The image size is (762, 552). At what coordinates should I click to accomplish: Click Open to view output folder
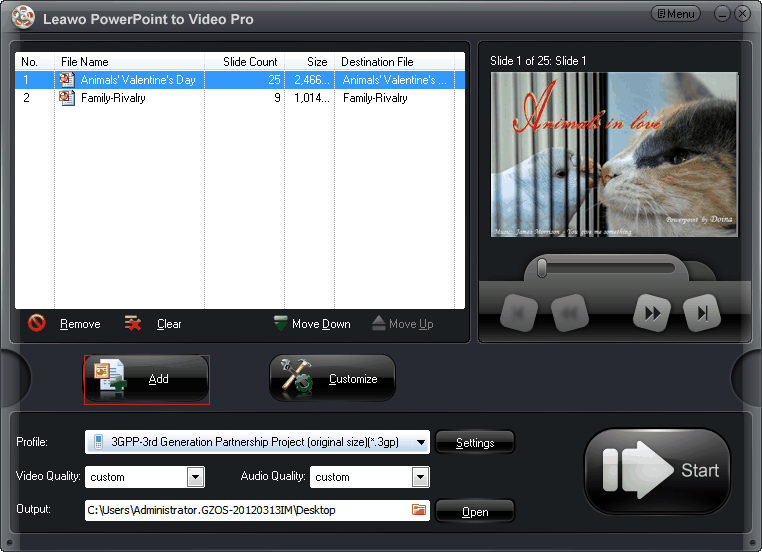click(475, 512)
